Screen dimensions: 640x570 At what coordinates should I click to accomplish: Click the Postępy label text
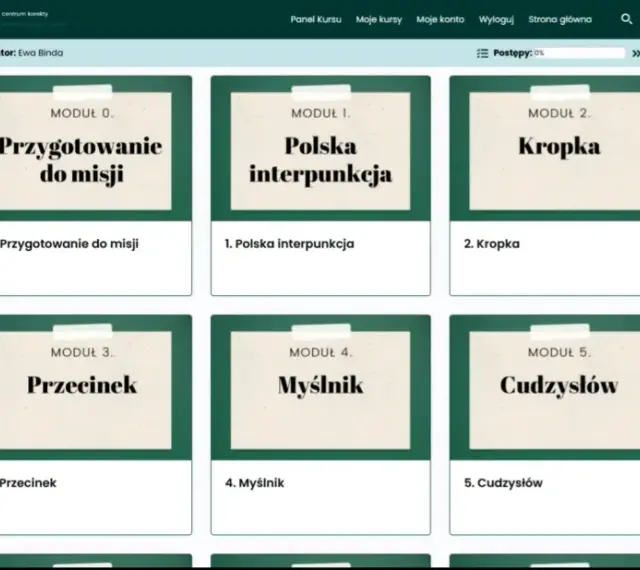point(512,53)
